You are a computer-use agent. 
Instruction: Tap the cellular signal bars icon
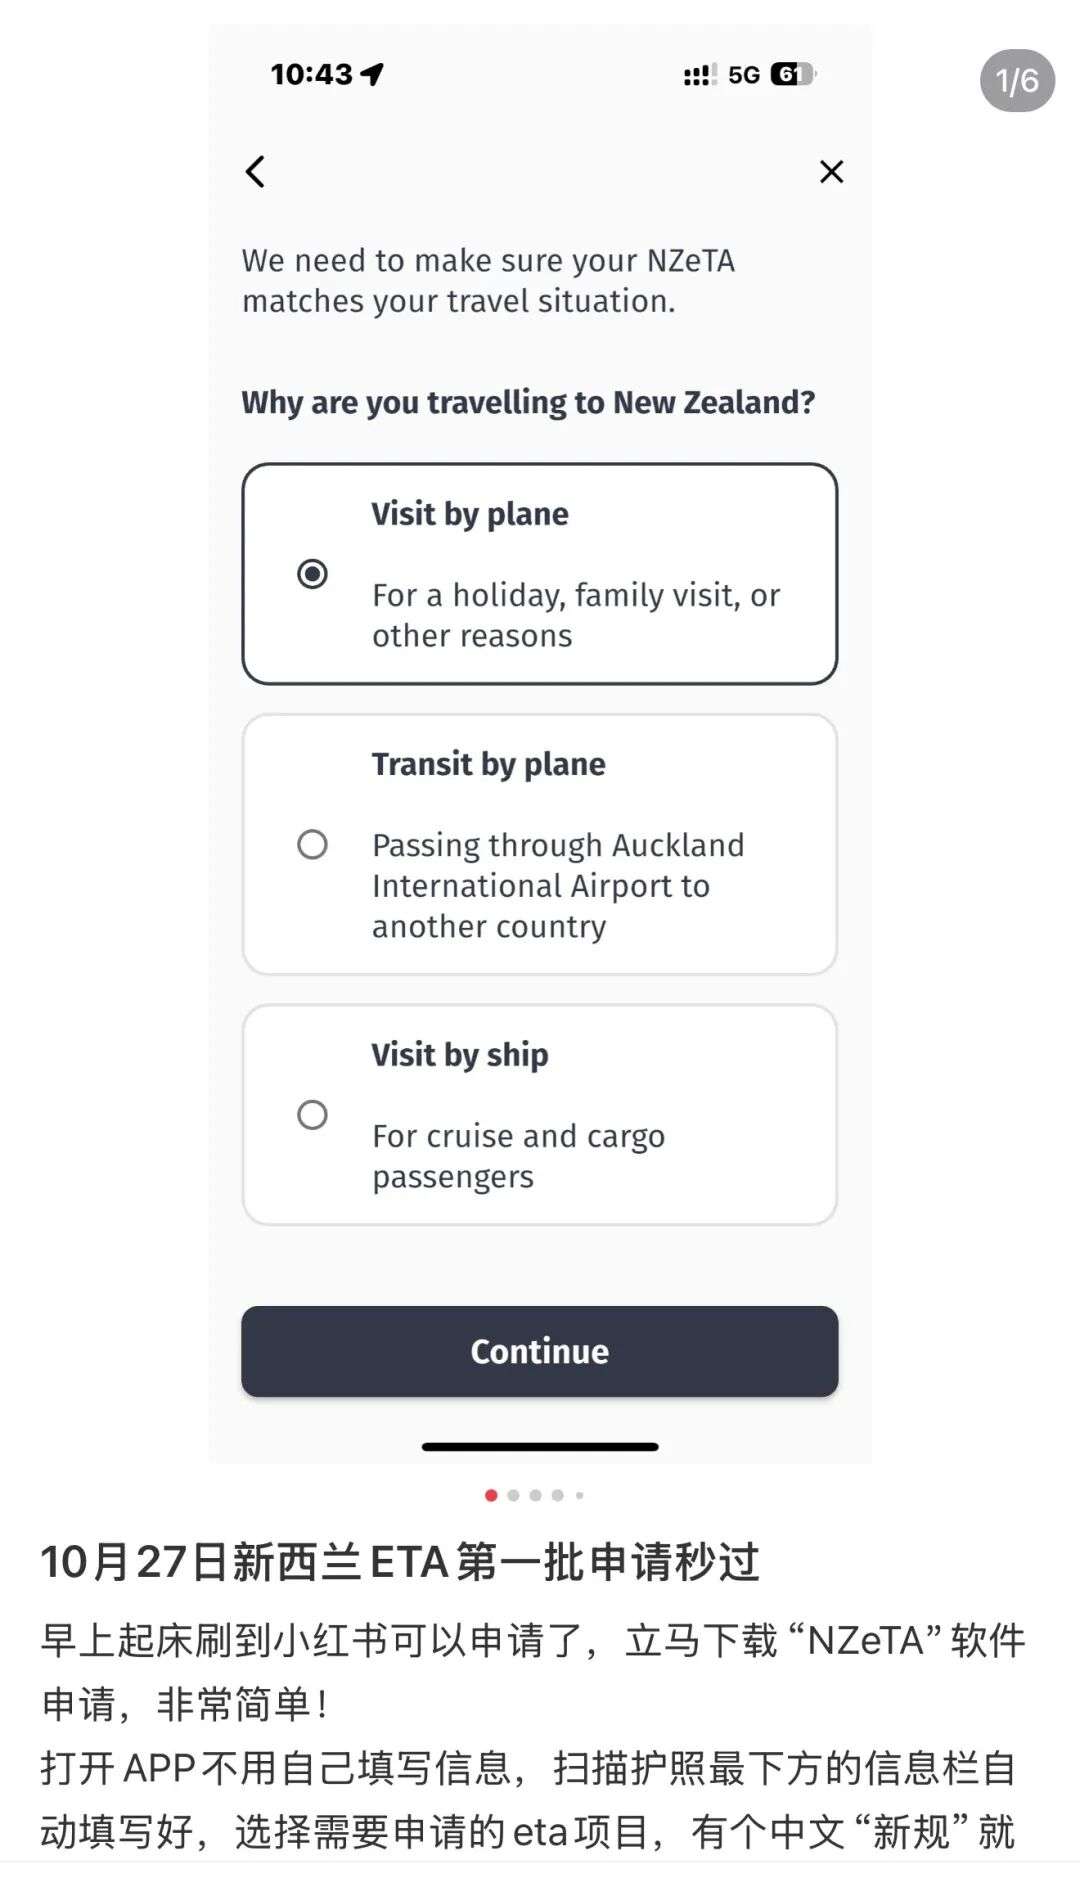pyautogui.click(x=699, y=75)
